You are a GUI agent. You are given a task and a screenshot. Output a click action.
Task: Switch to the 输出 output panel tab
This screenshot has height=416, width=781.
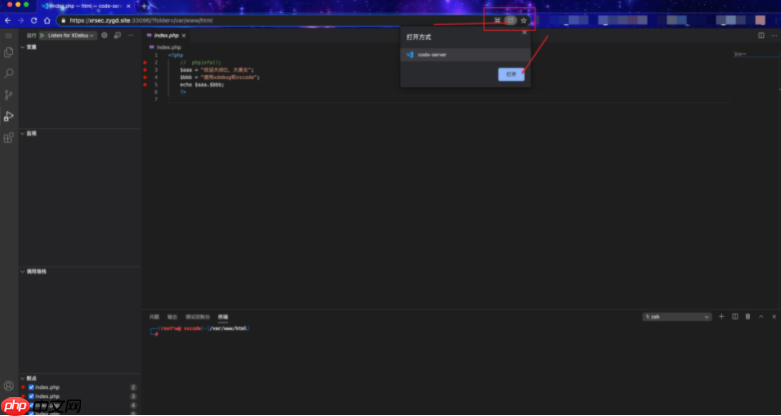(172, 317)
